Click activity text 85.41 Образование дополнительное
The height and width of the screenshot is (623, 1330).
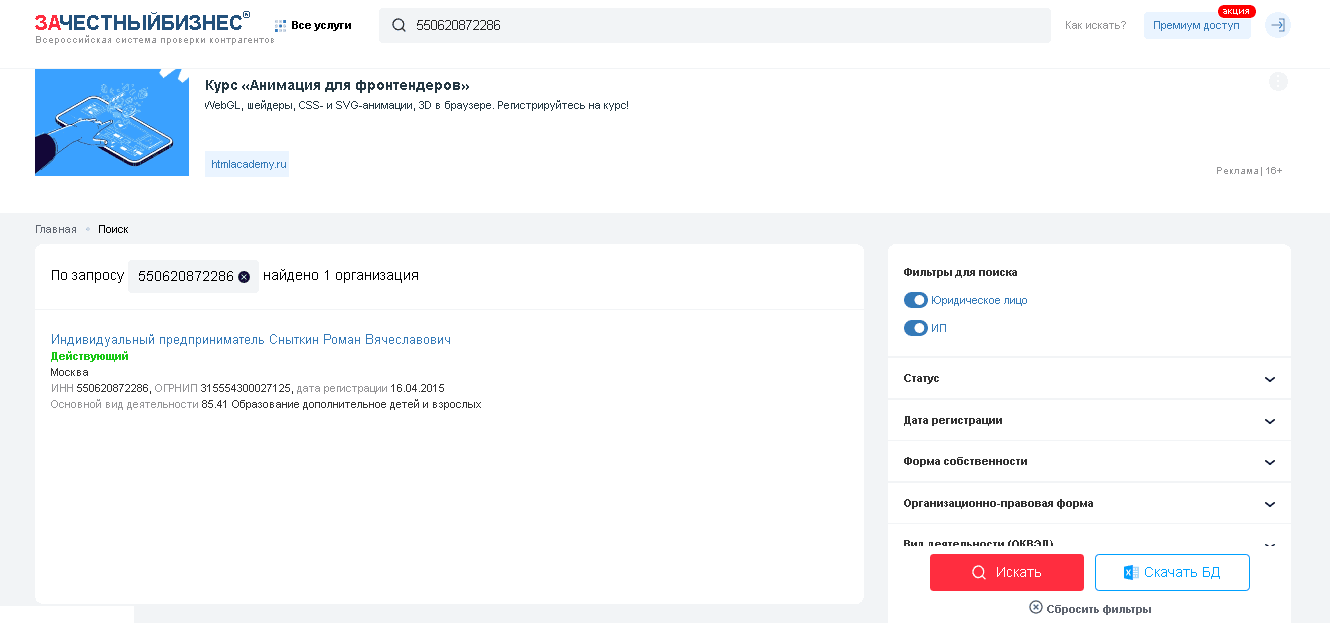tap(341, 404)
